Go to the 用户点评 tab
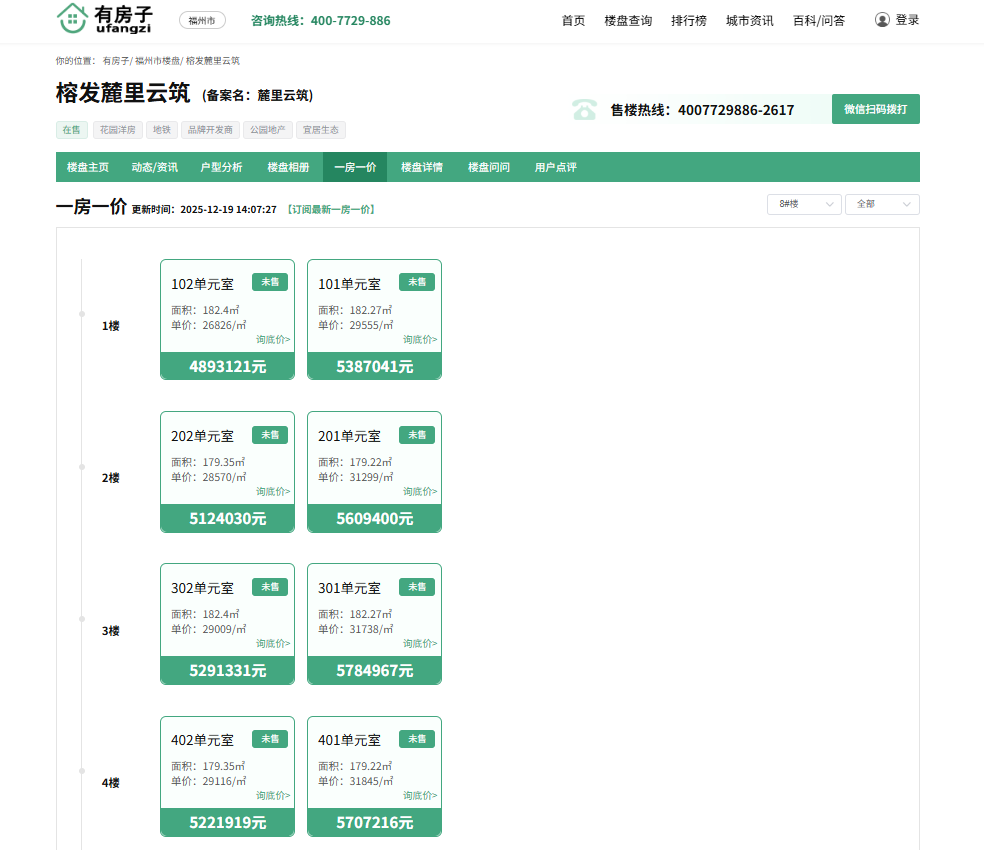The height and width of the screenshot is (850, 984). [x=555, y=167]
